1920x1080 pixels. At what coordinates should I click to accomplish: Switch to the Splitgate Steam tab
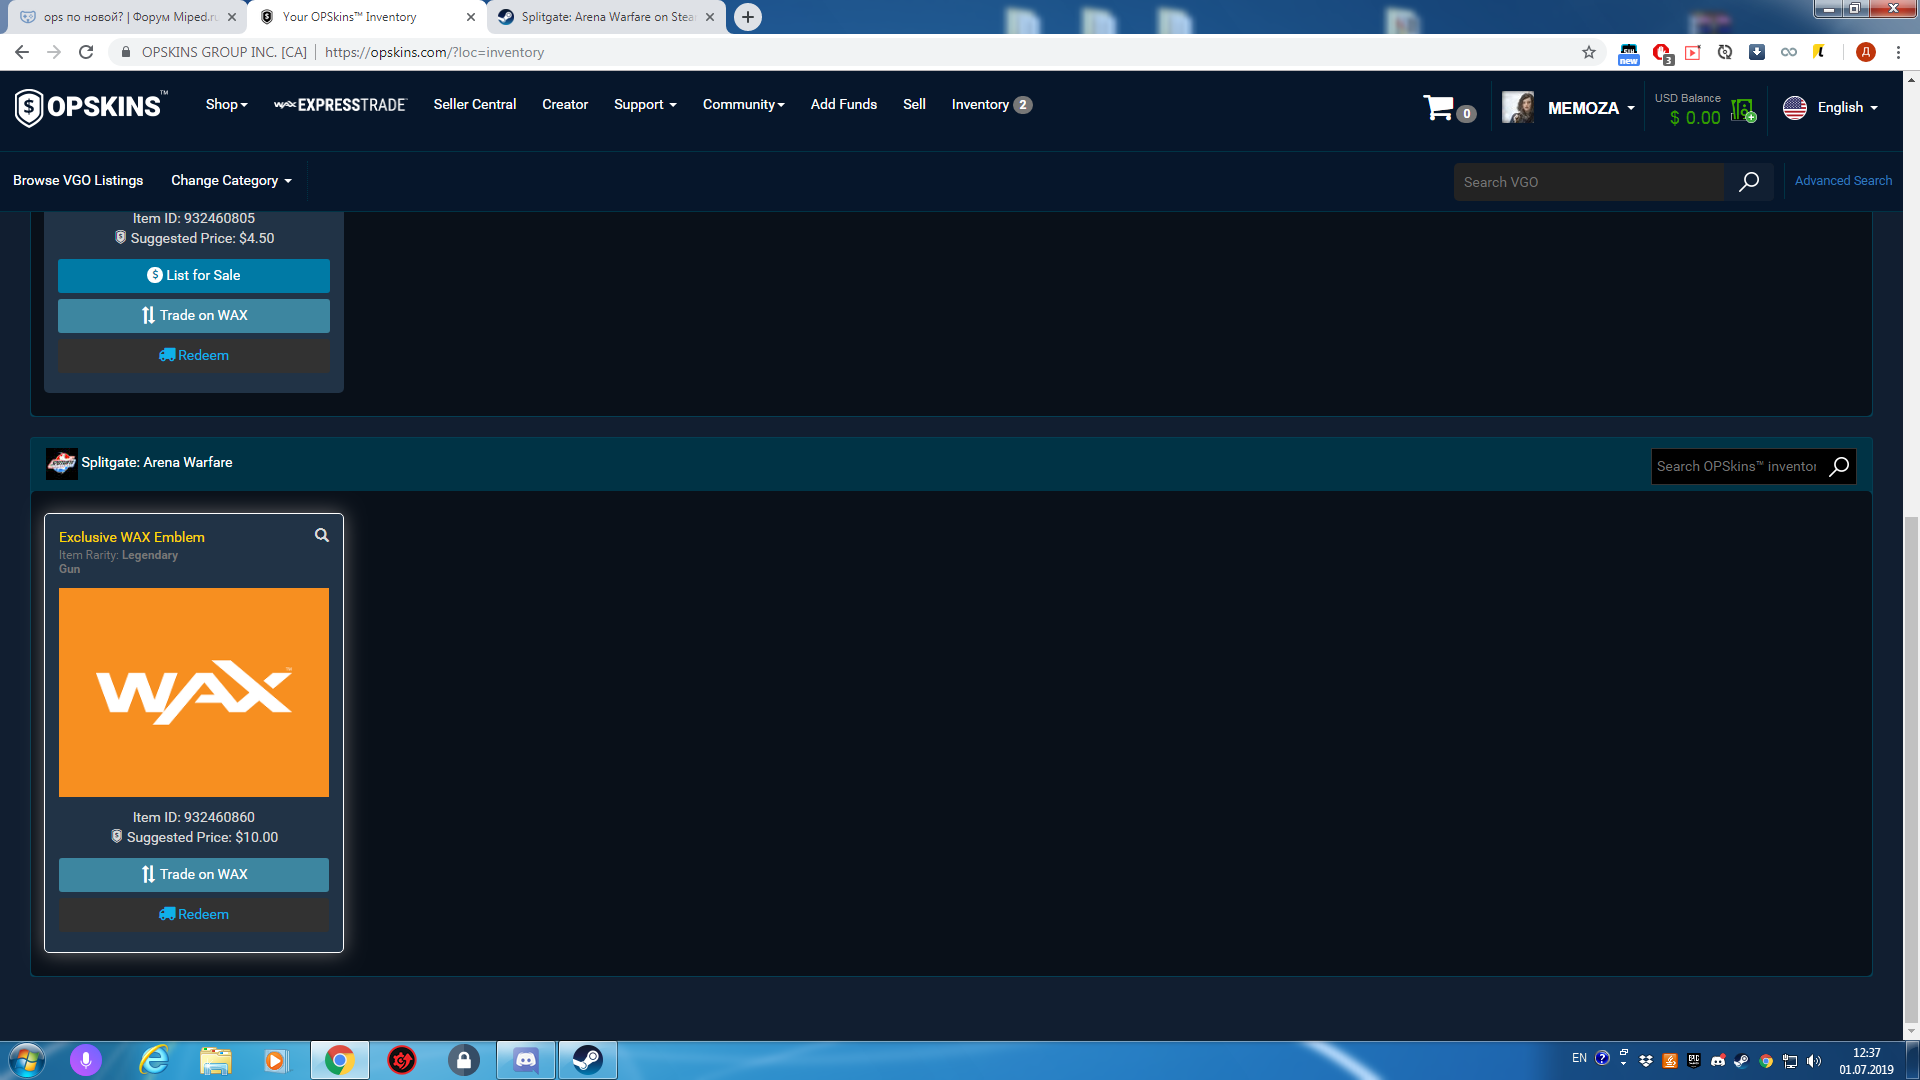tap(607, 17)
